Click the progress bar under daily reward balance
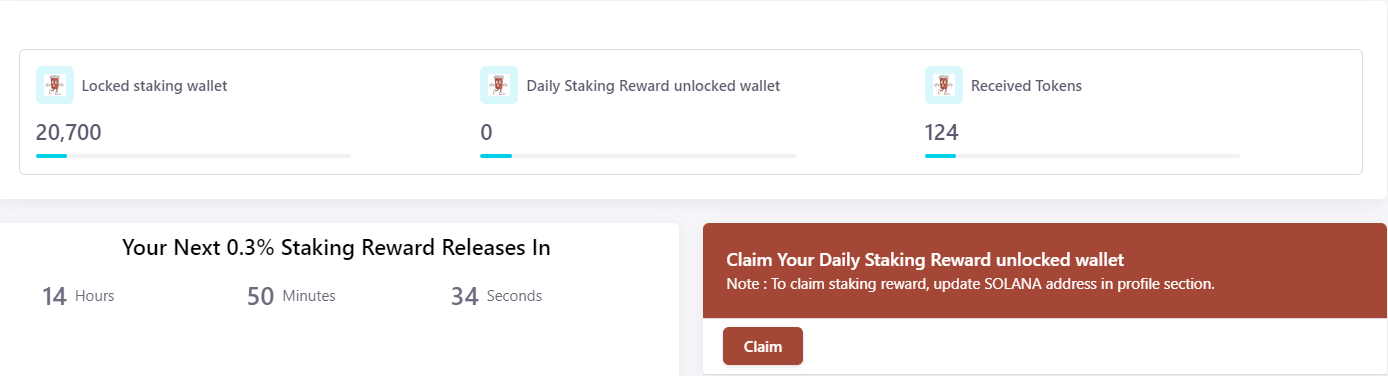This screenshot has width=1388, height=376. pyautogui.click(x=638, y=156)
